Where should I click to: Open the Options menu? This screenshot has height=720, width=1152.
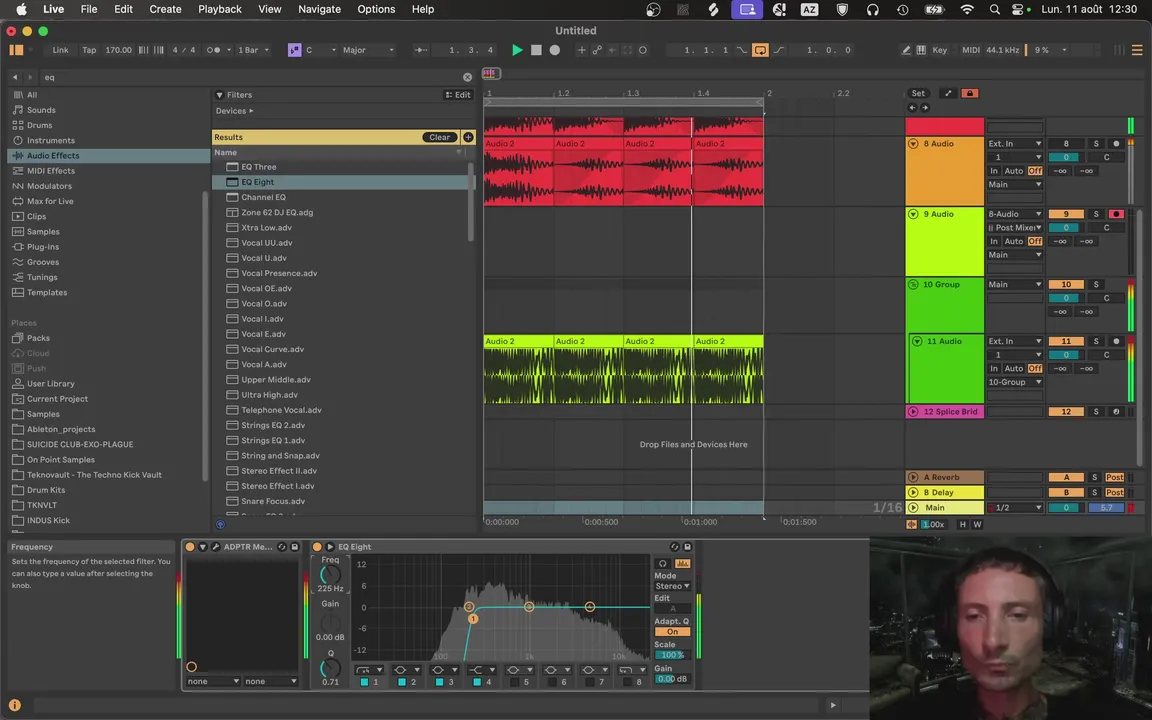(376, 9)
